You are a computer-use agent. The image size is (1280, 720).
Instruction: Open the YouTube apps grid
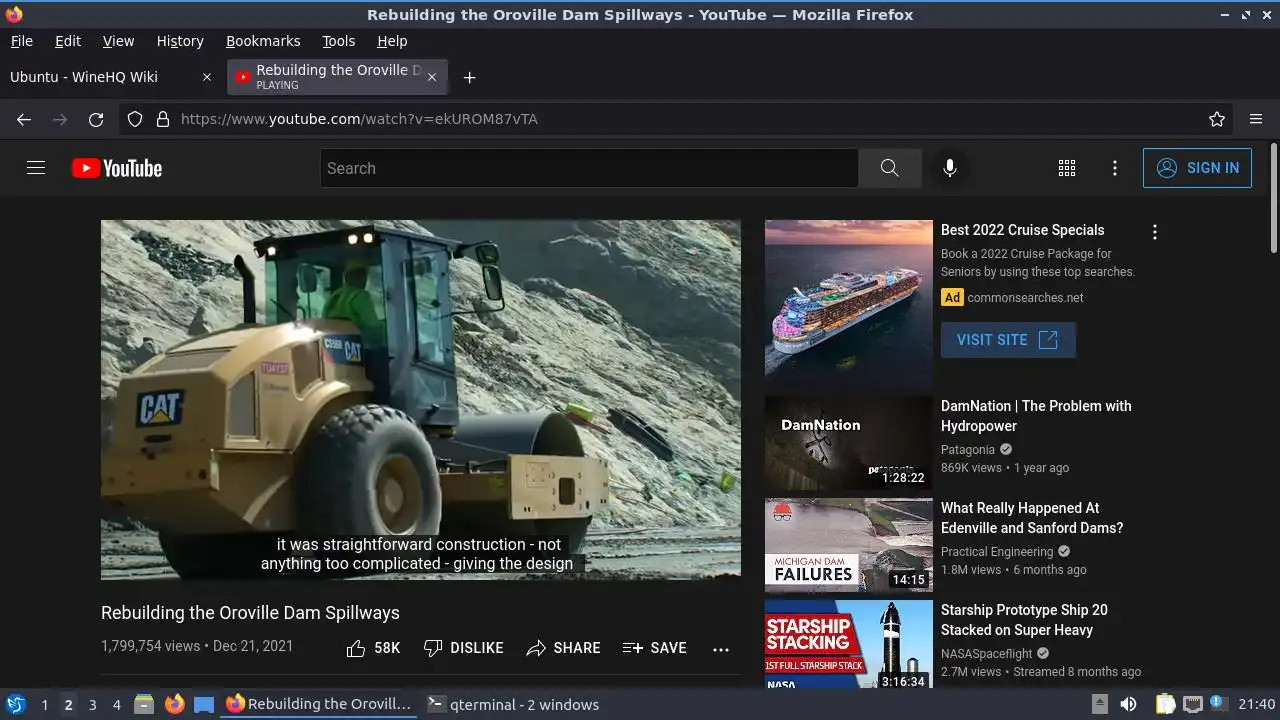(1067, 168)
